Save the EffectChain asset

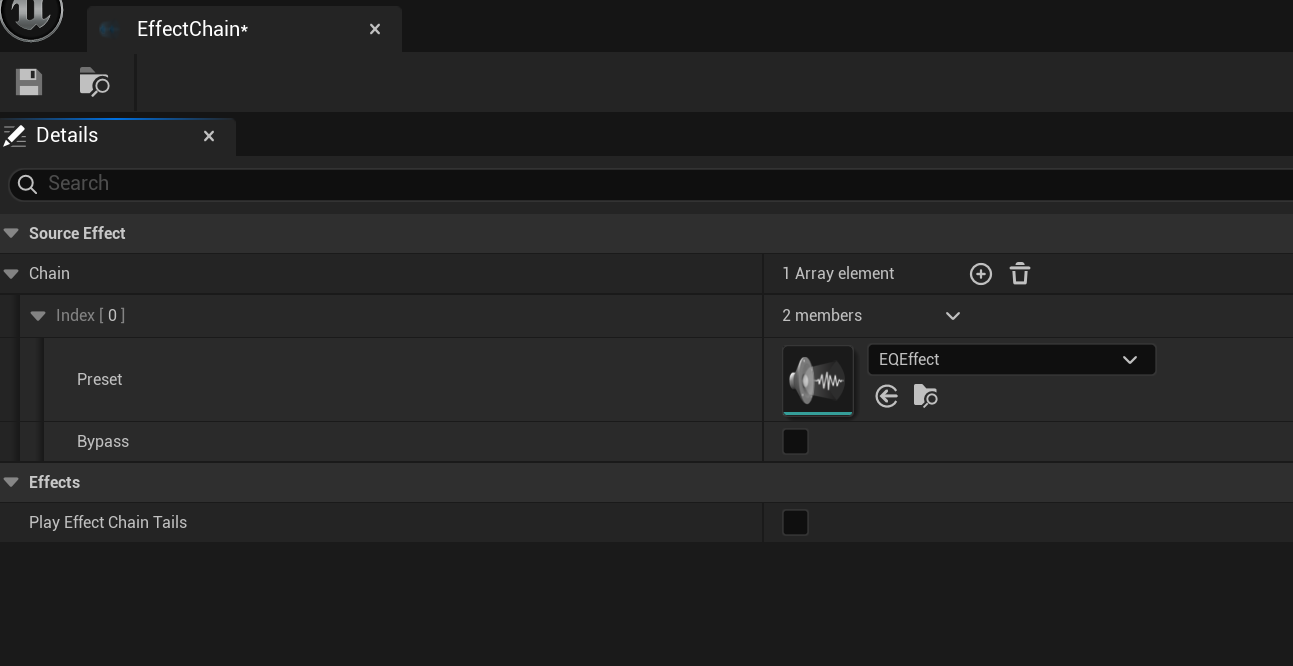(x=29, y=82)
